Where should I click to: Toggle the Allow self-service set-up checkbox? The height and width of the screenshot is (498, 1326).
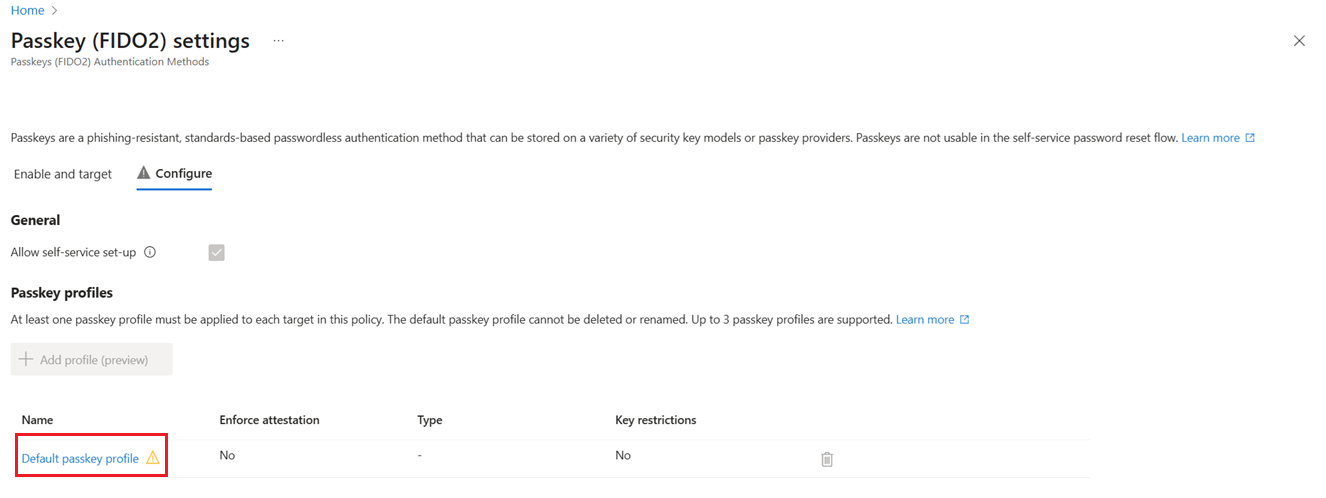pos(216,253)
